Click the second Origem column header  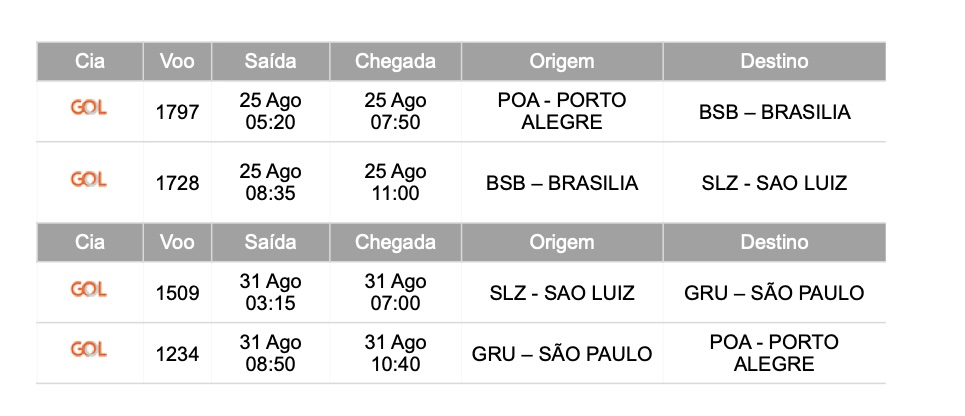click(x=561, y=242)
